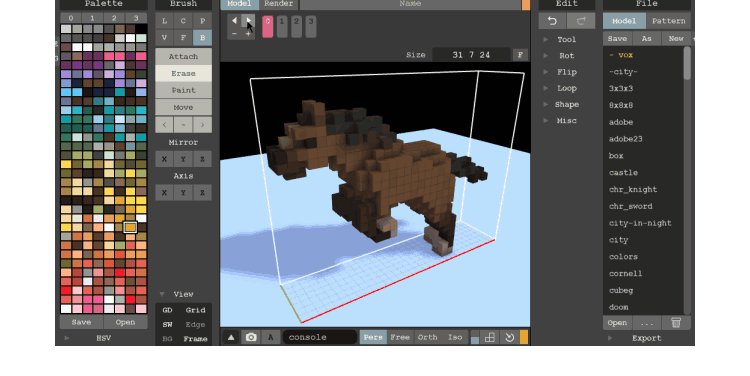750x376 pixels.
Task: Toggle mirror X in the Mirror section
Action: (x=165, y=159)
